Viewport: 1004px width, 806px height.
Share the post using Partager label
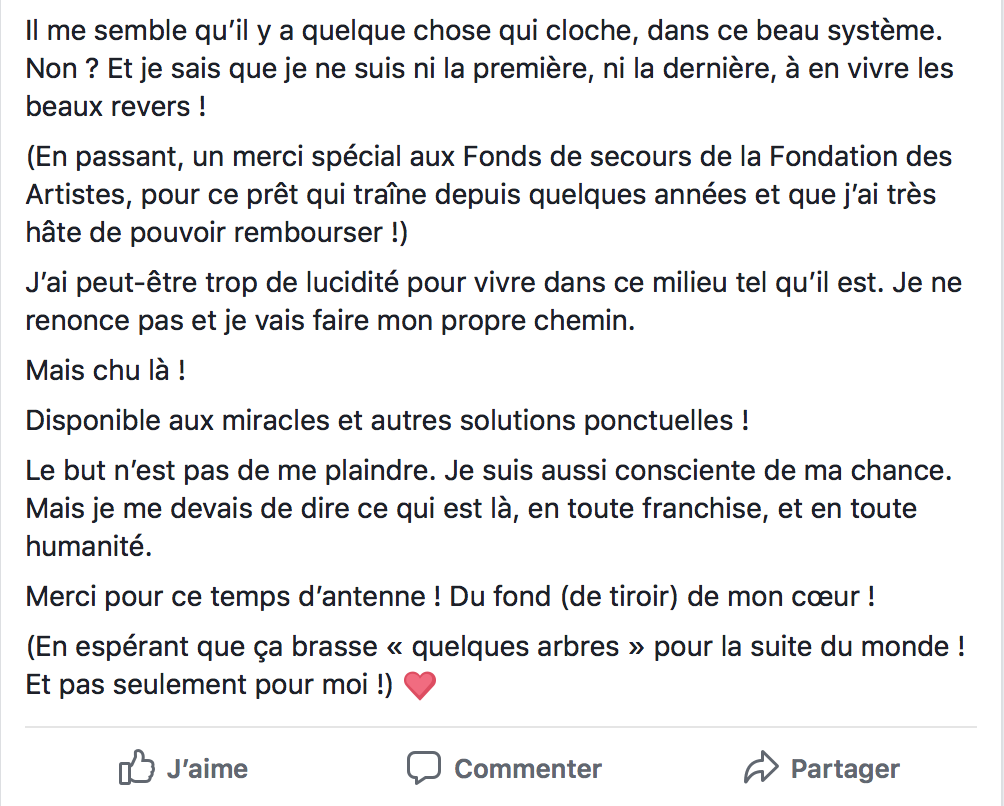[x=845, y=769]
